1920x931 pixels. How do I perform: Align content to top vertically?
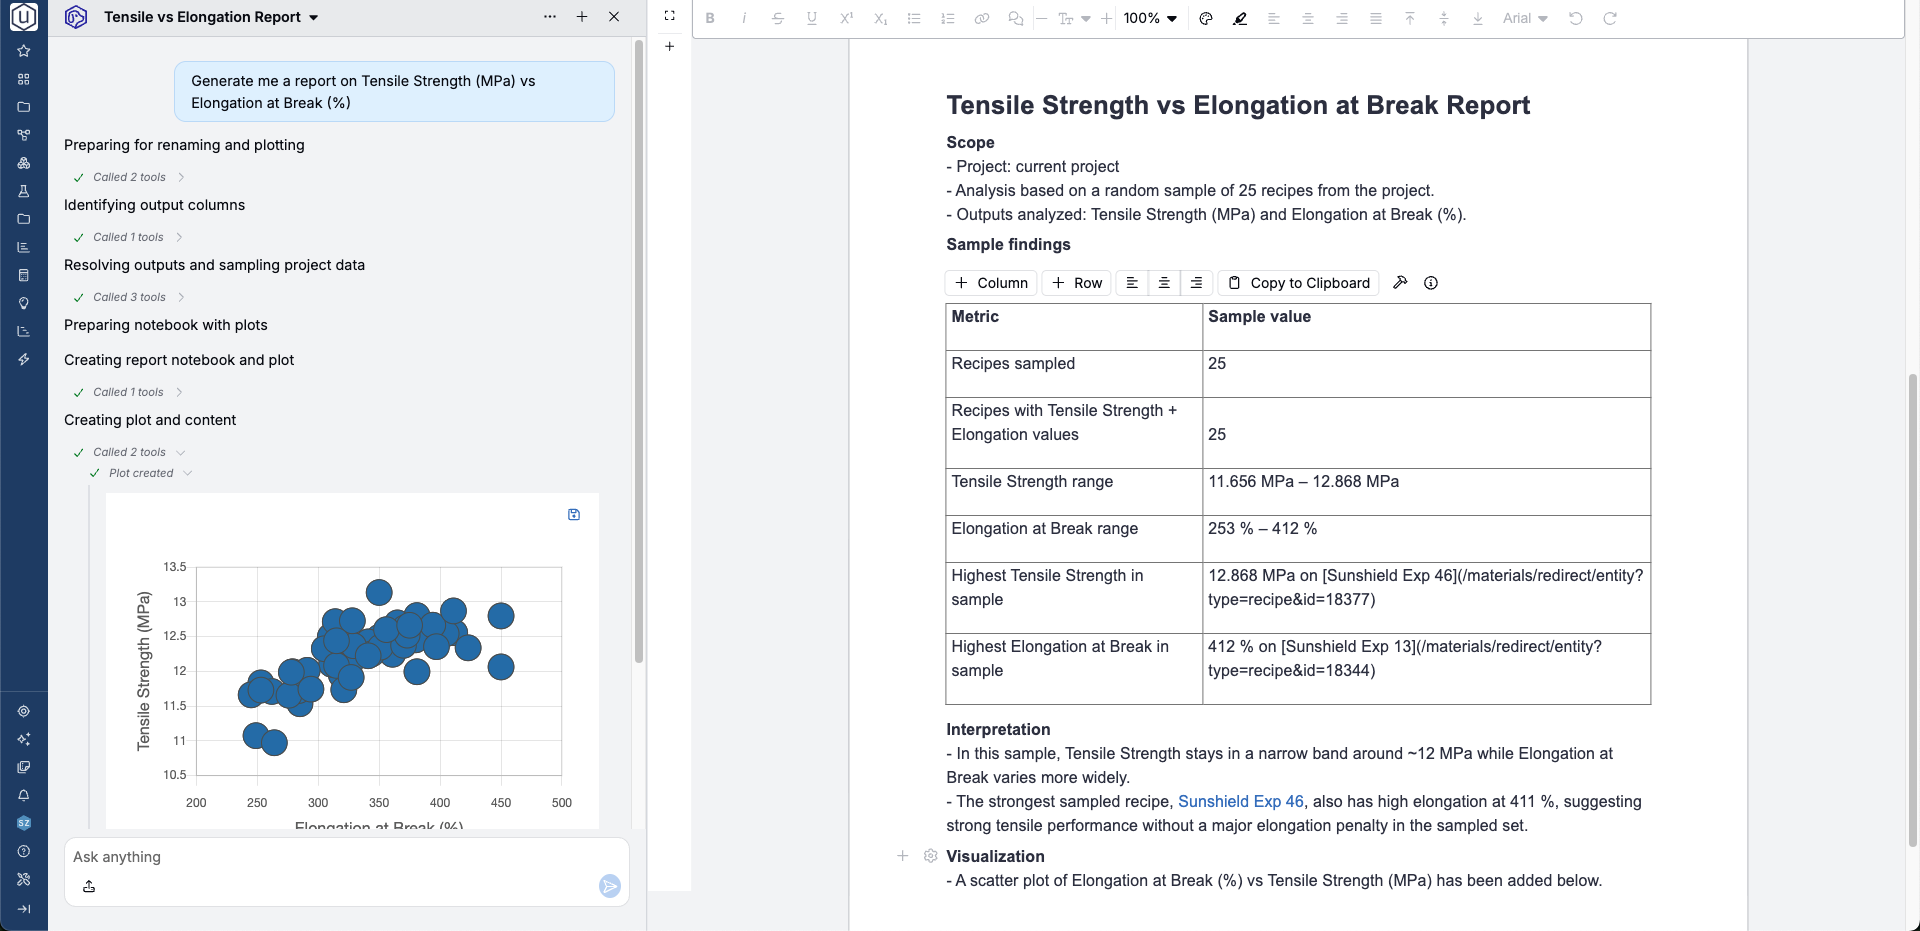[x=1410, y=18]
